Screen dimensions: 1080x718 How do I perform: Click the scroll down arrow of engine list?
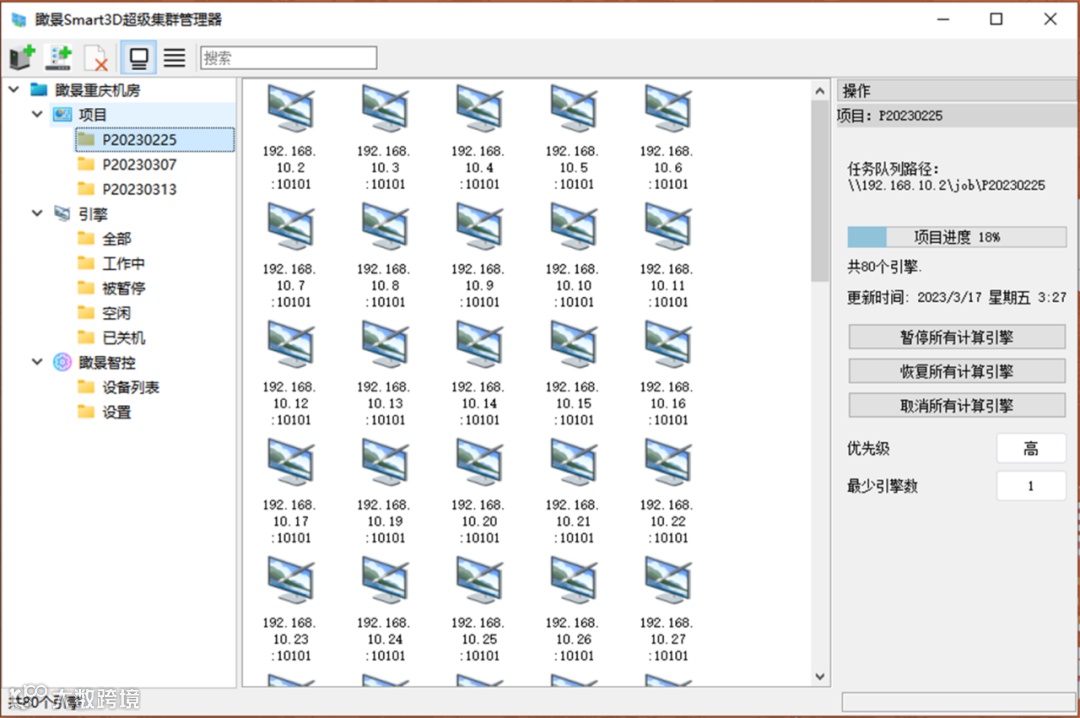click(820, 677)
